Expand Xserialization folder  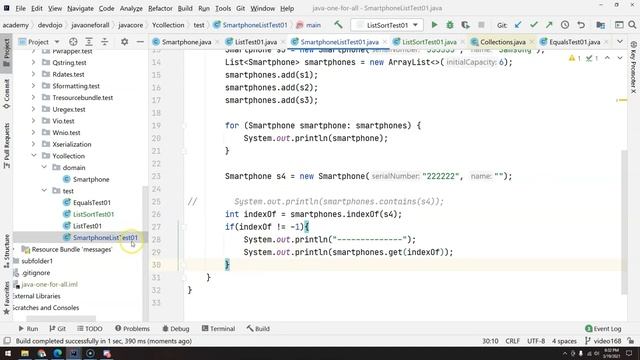pyautogui.click(x=34, y=144)
